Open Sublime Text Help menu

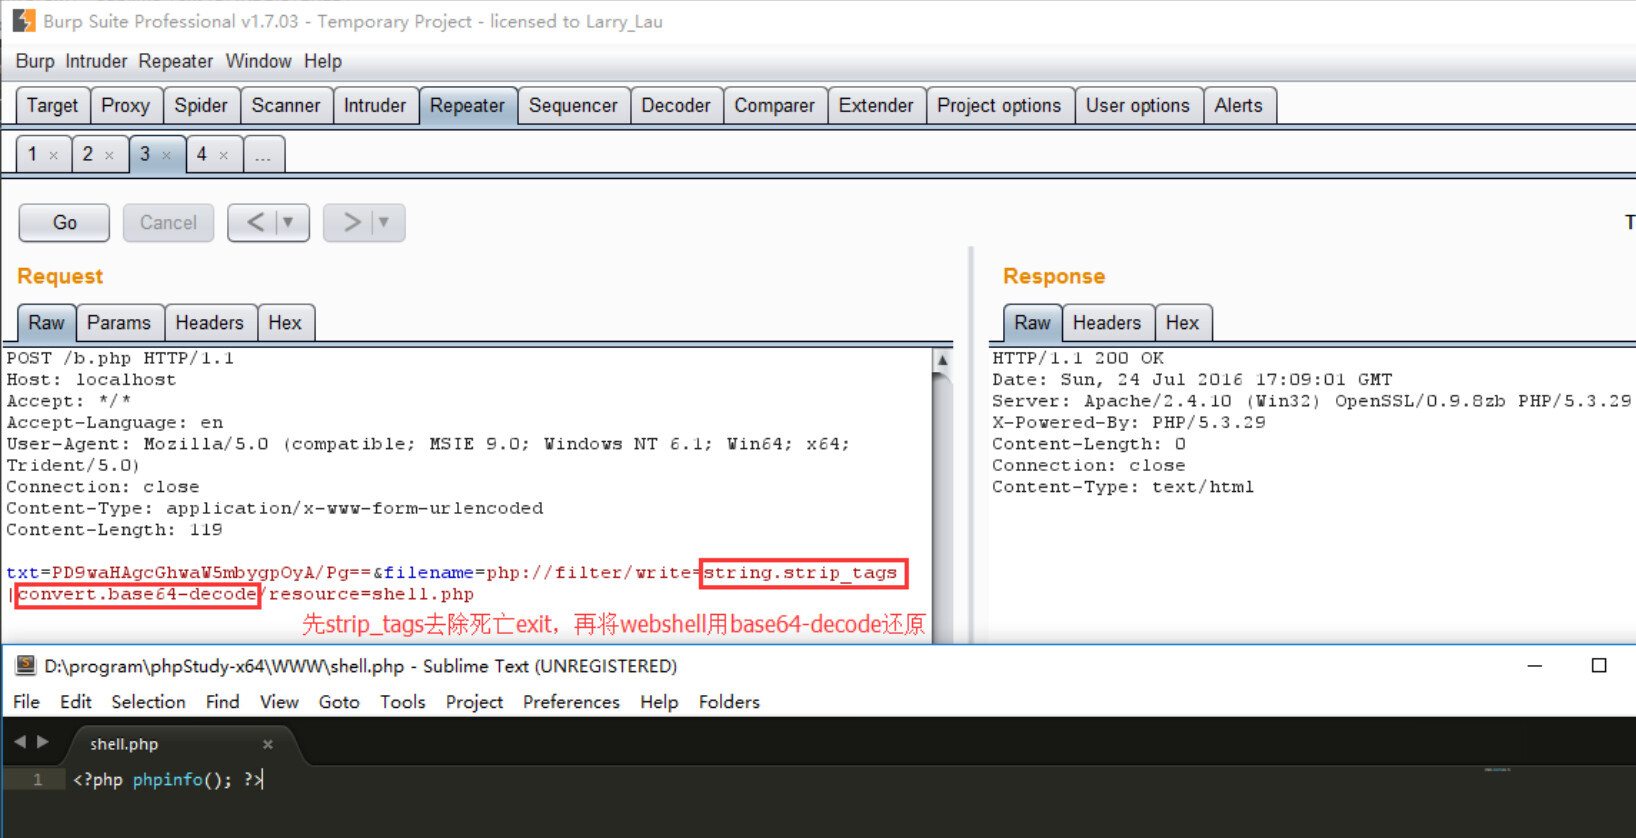click(659, 702)
